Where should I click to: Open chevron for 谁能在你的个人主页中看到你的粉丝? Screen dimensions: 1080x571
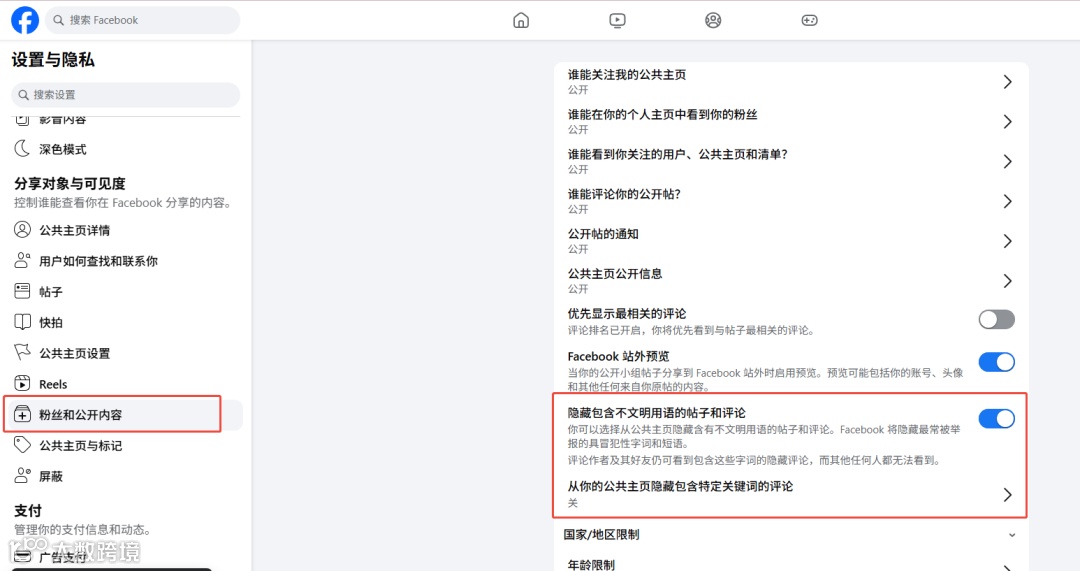click(1008, 122)
